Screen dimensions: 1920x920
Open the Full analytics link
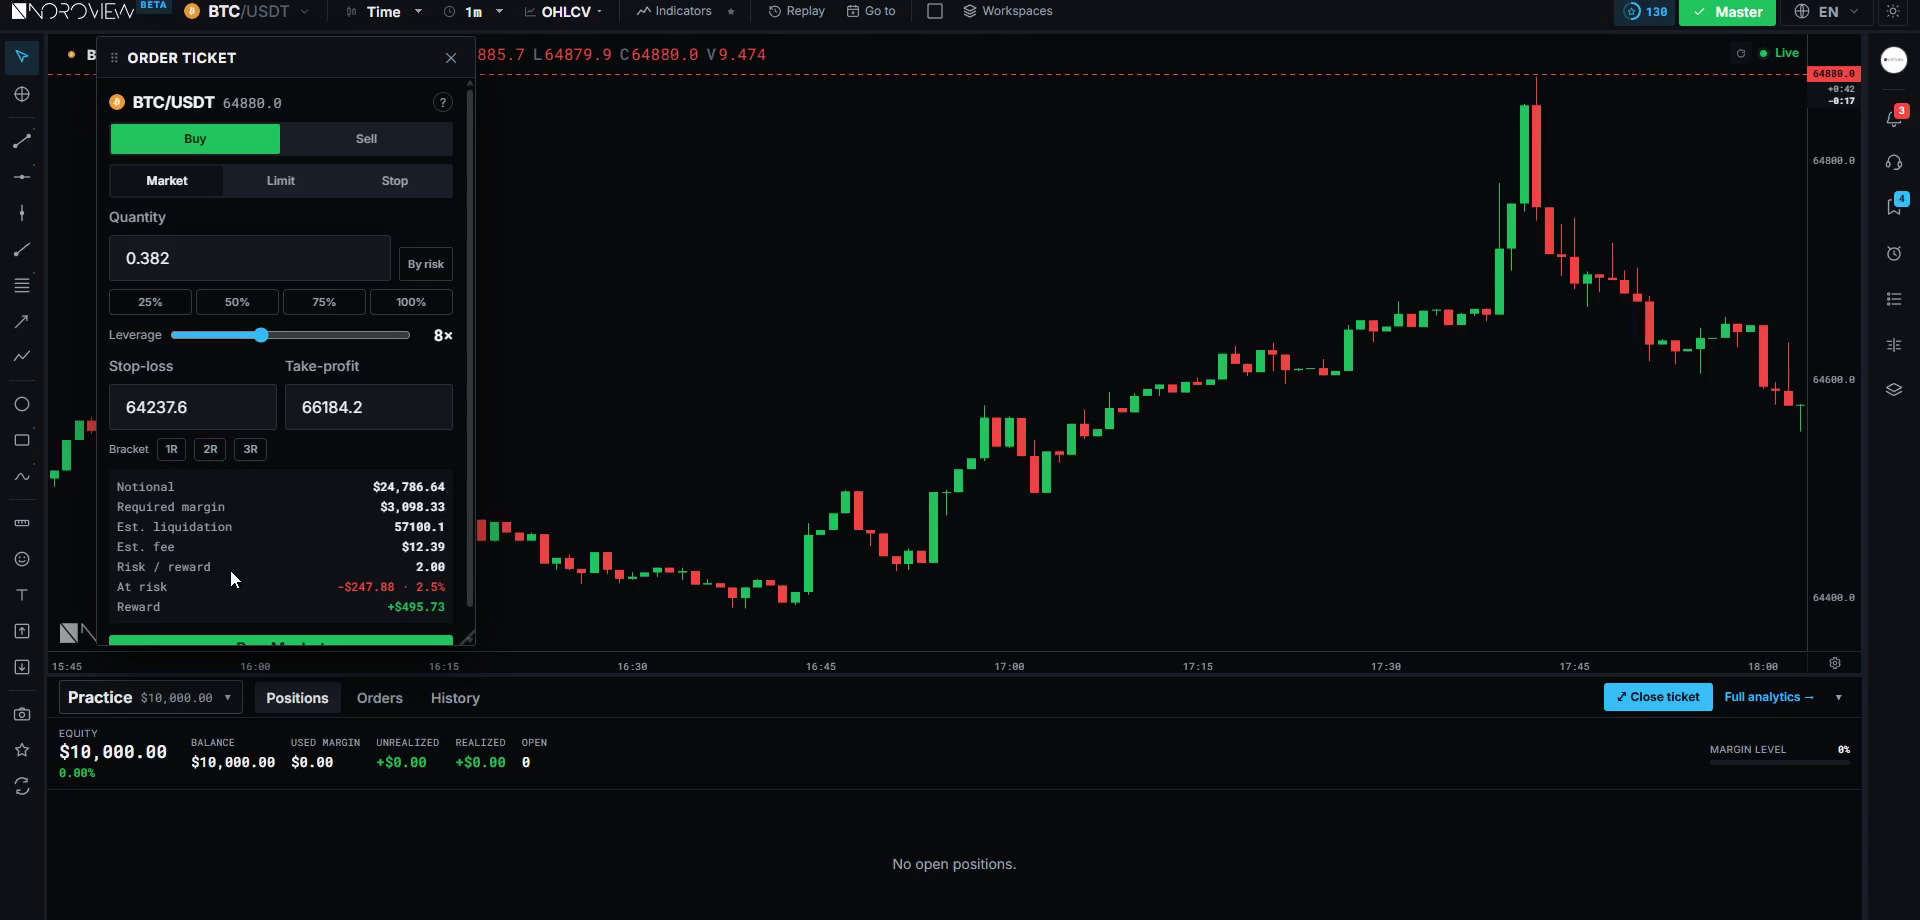click(1769, 697)
